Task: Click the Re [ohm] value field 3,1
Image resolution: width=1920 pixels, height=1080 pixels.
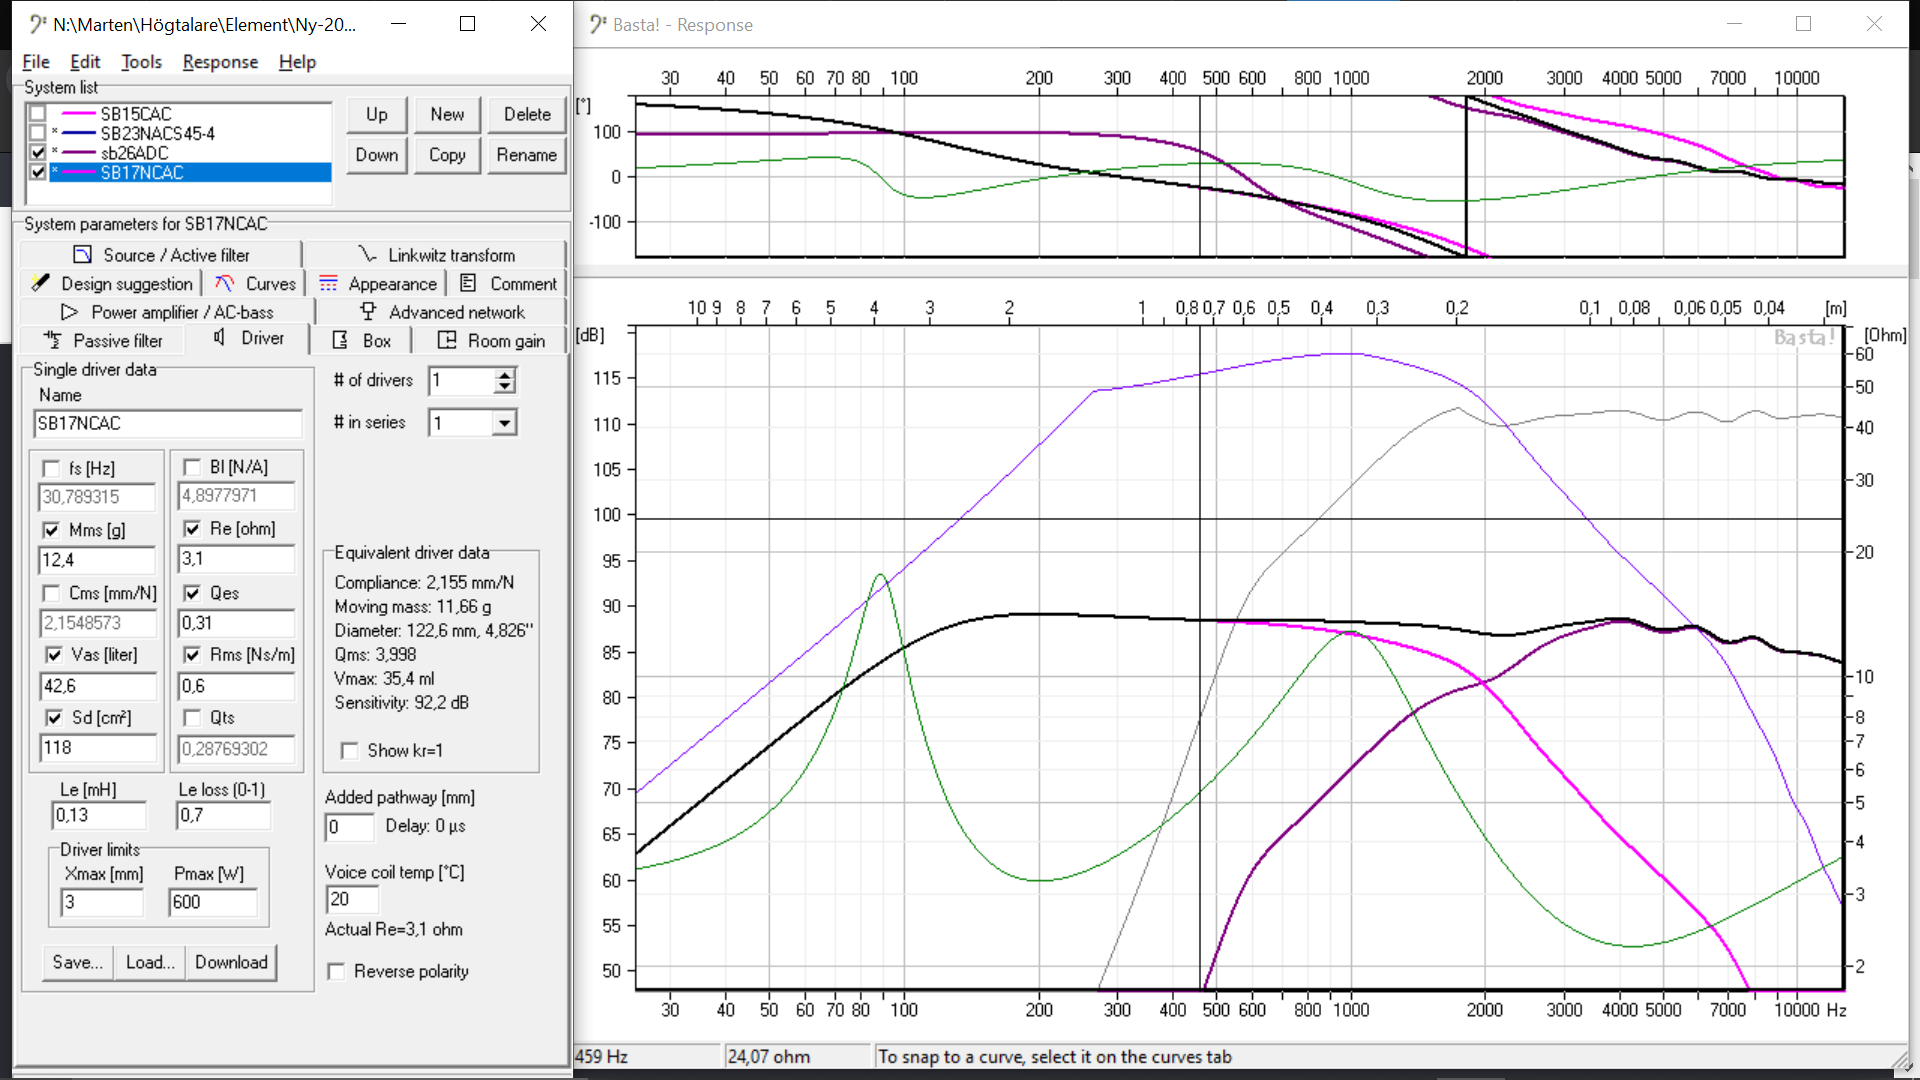Action: click(236, 559)
